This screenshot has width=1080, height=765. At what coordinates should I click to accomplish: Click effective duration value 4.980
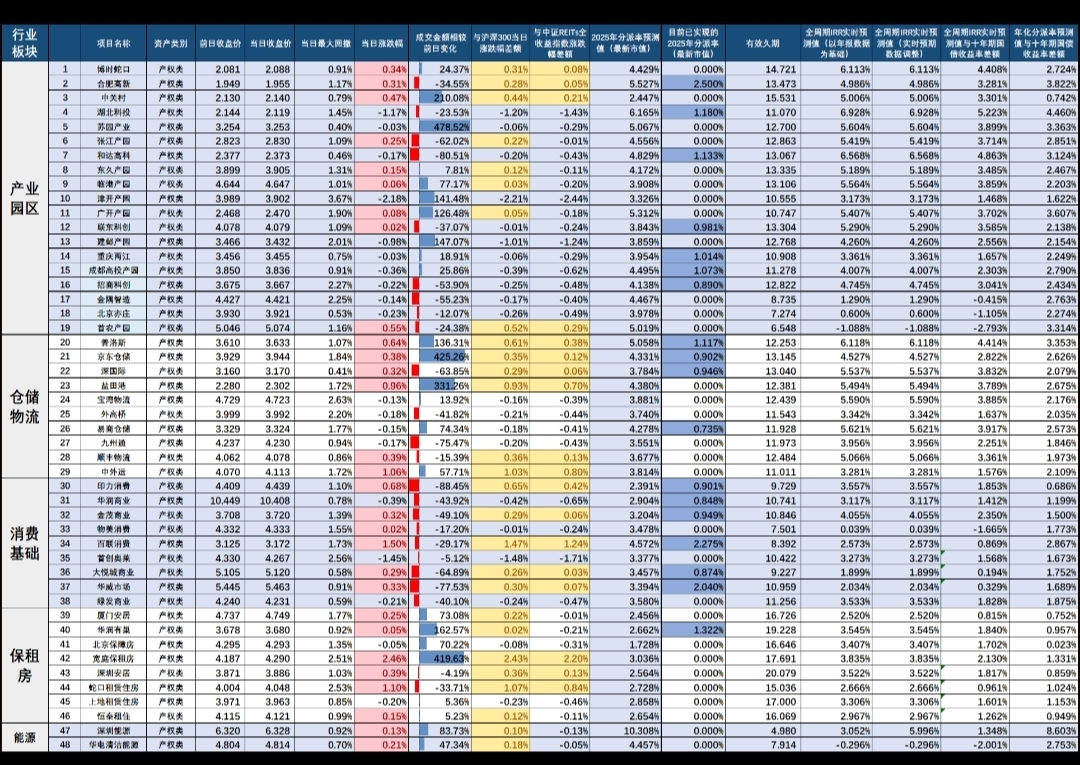click(762, 731)
